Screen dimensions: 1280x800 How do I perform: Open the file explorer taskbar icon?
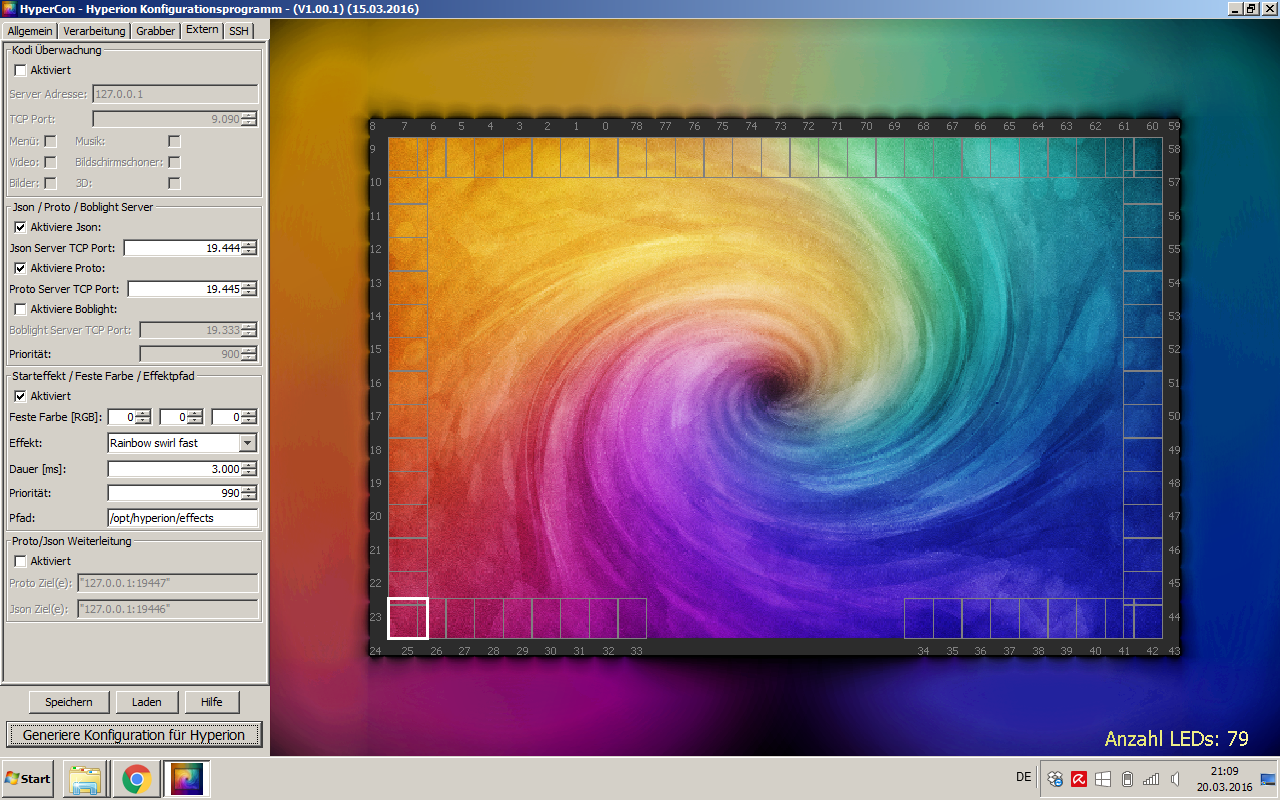85,779
